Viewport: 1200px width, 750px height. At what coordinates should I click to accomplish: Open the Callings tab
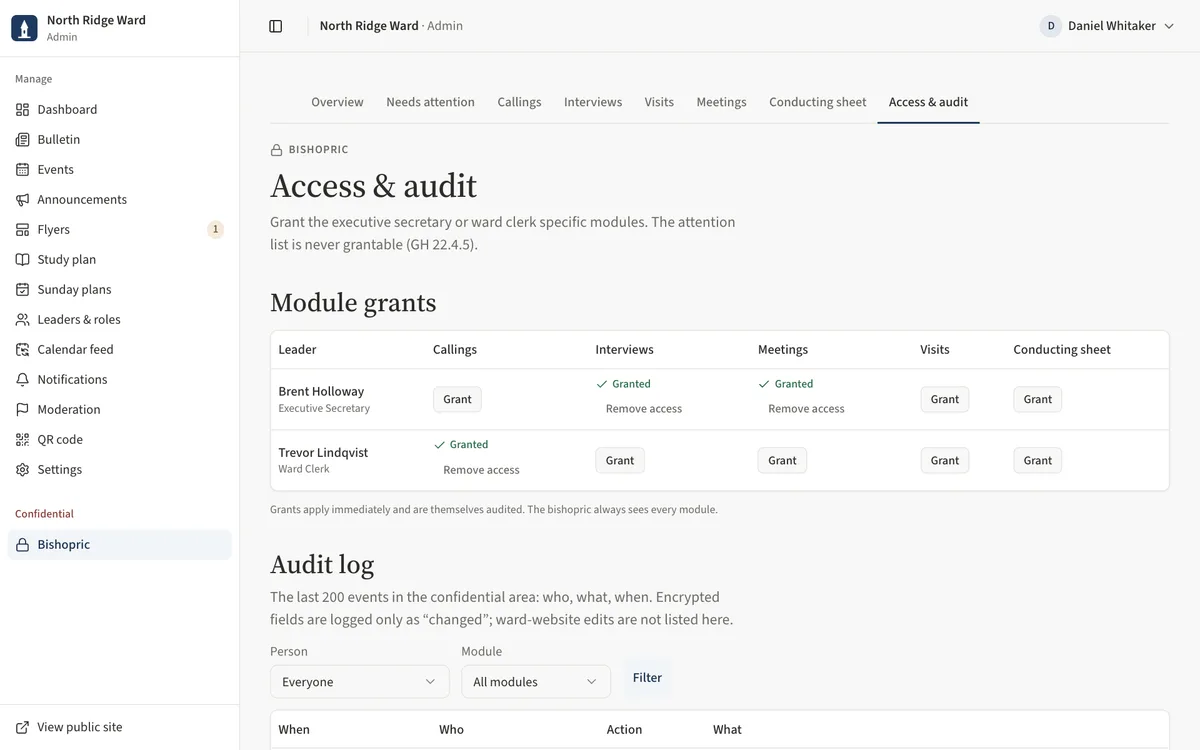tap(519, 102)
